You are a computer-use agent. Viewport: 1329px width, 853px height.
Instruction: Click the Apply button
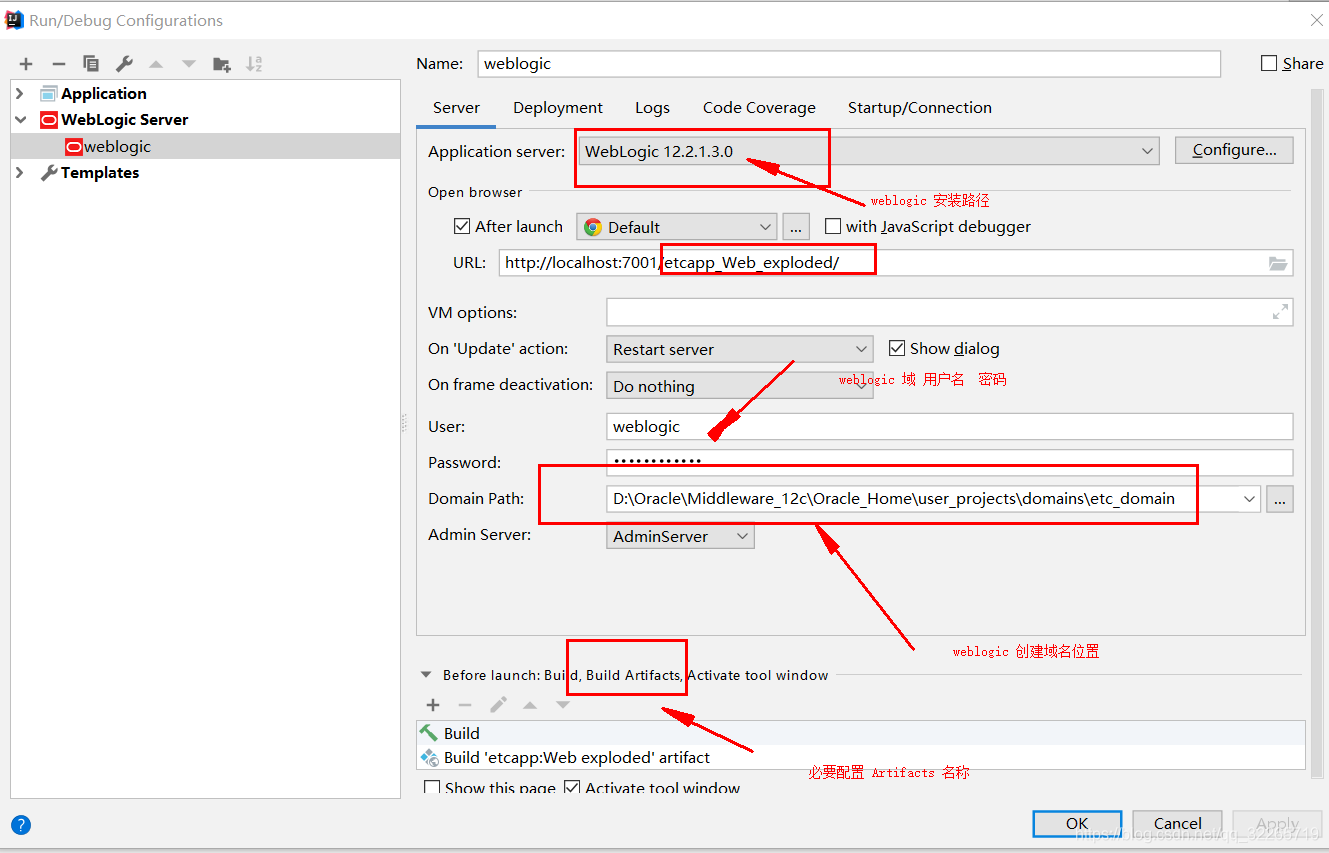tap(1277, 824)
